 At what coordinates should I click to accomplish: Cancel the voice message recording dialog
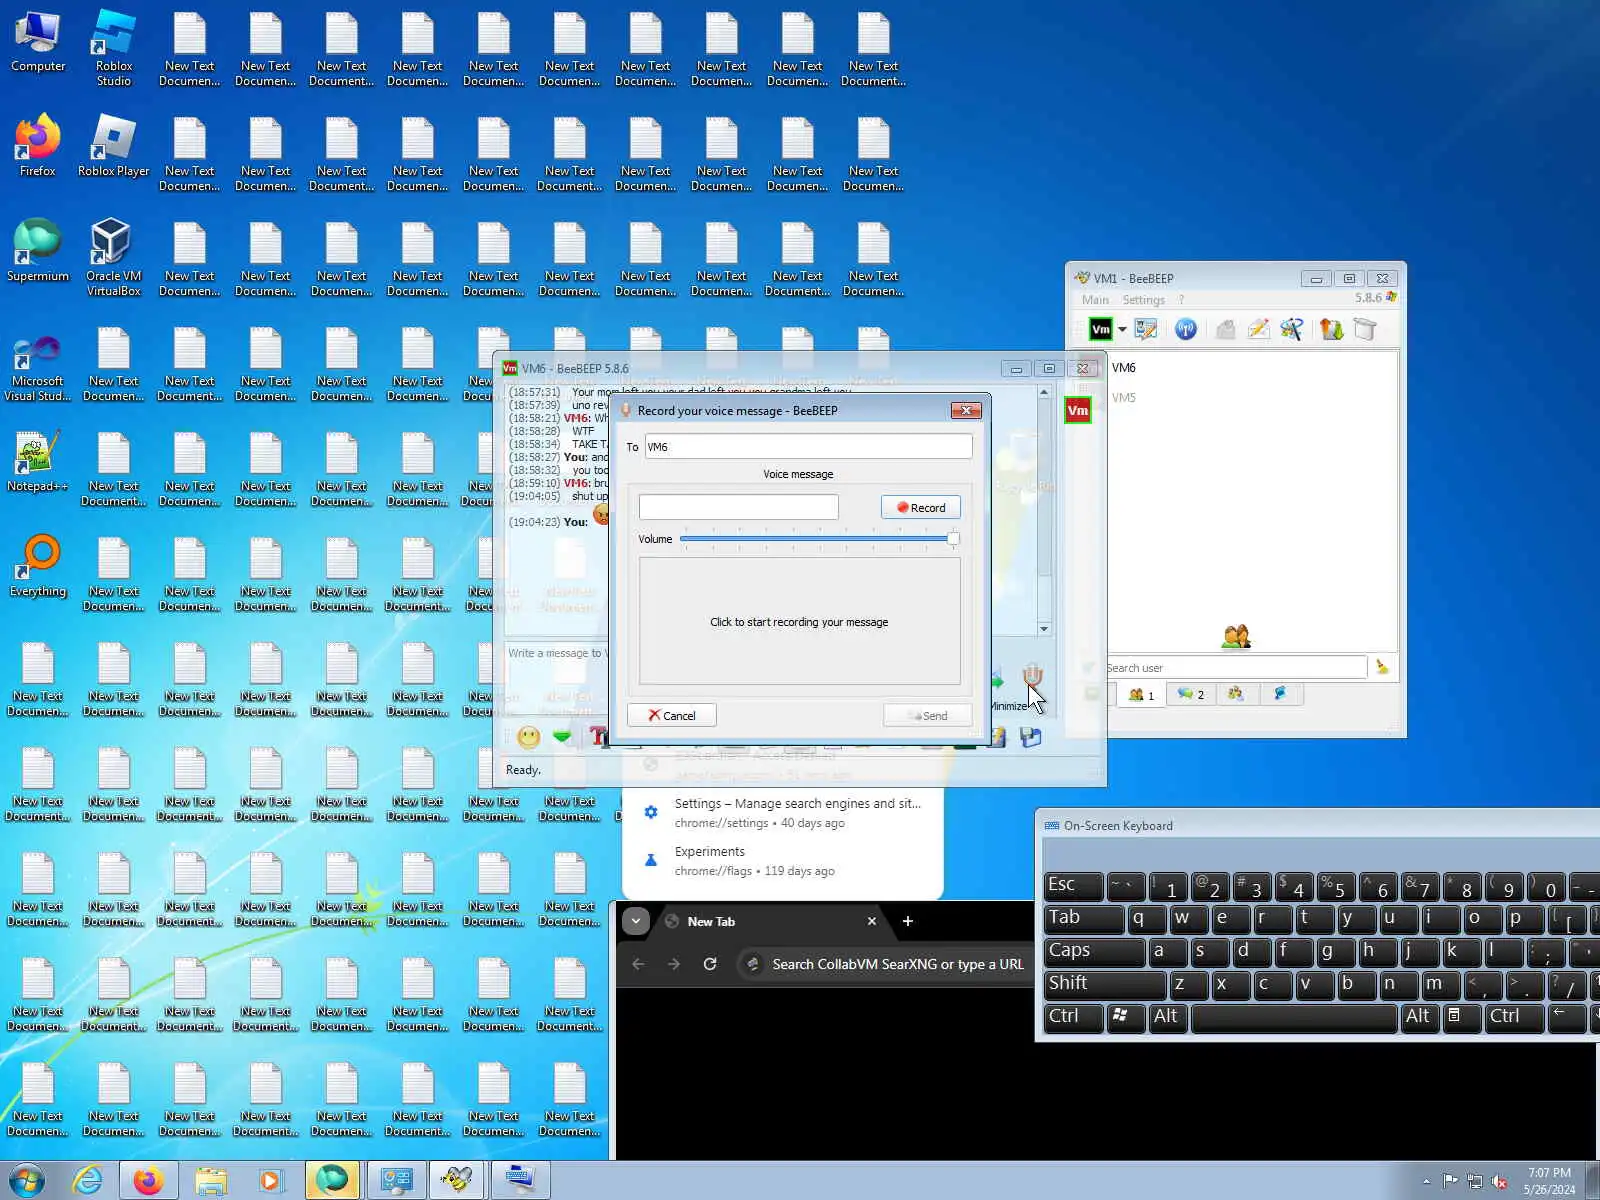point(671,715)
